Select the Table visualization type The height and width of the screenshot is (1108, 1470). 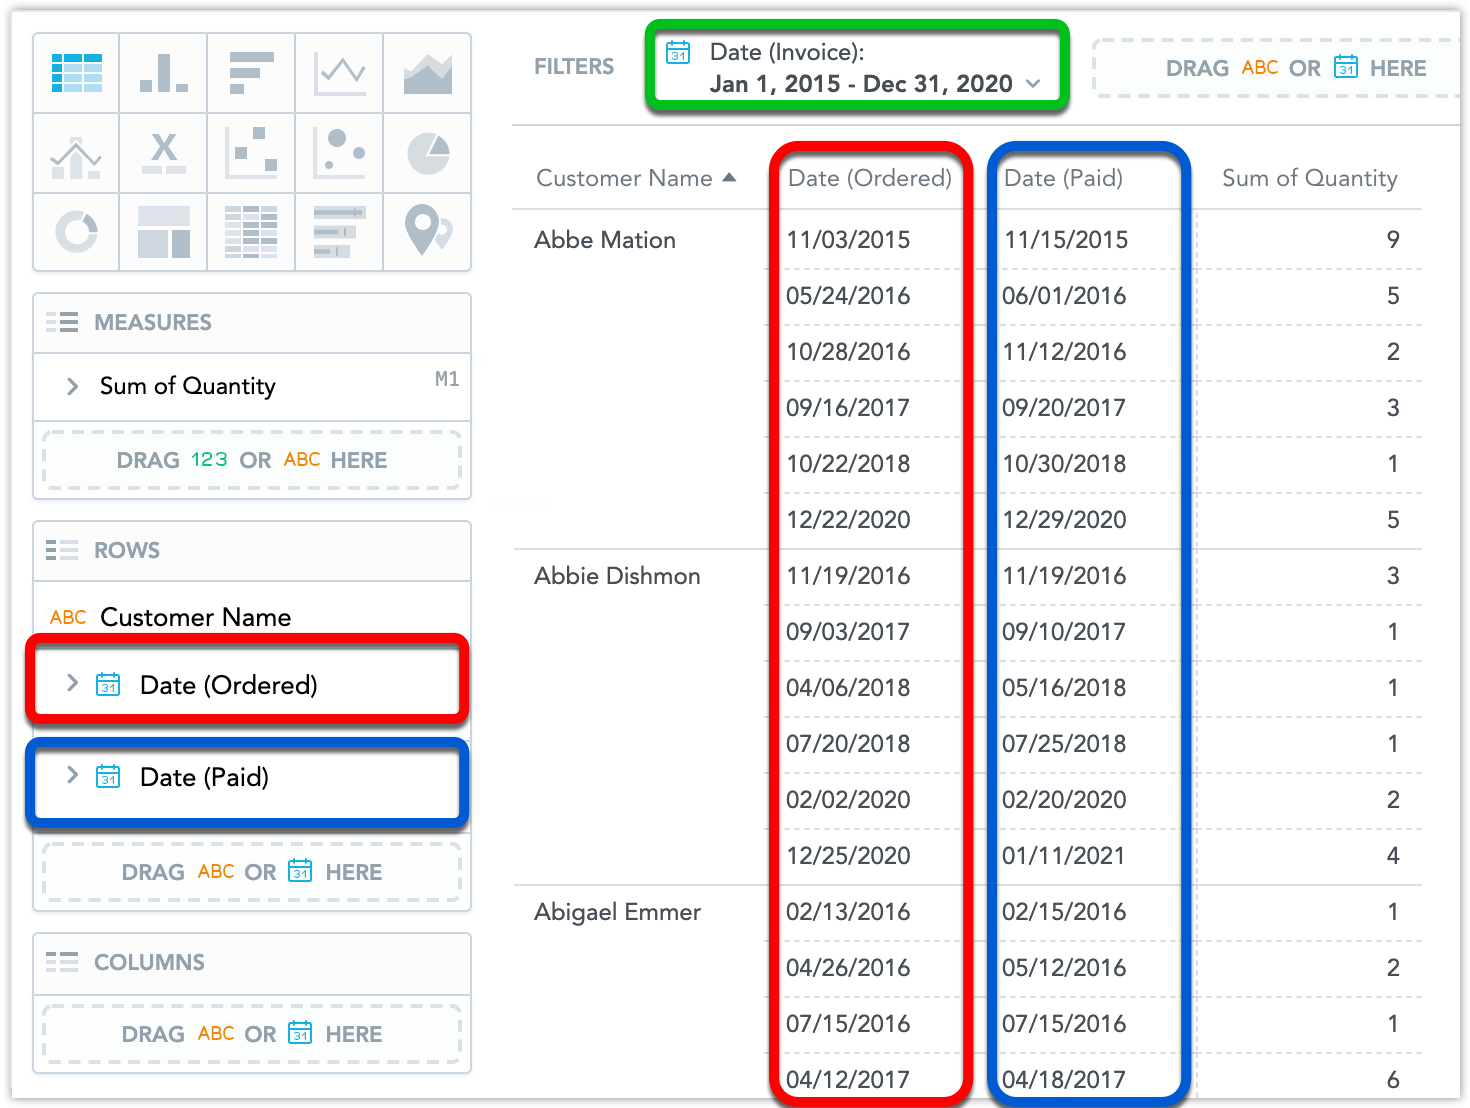77,73
